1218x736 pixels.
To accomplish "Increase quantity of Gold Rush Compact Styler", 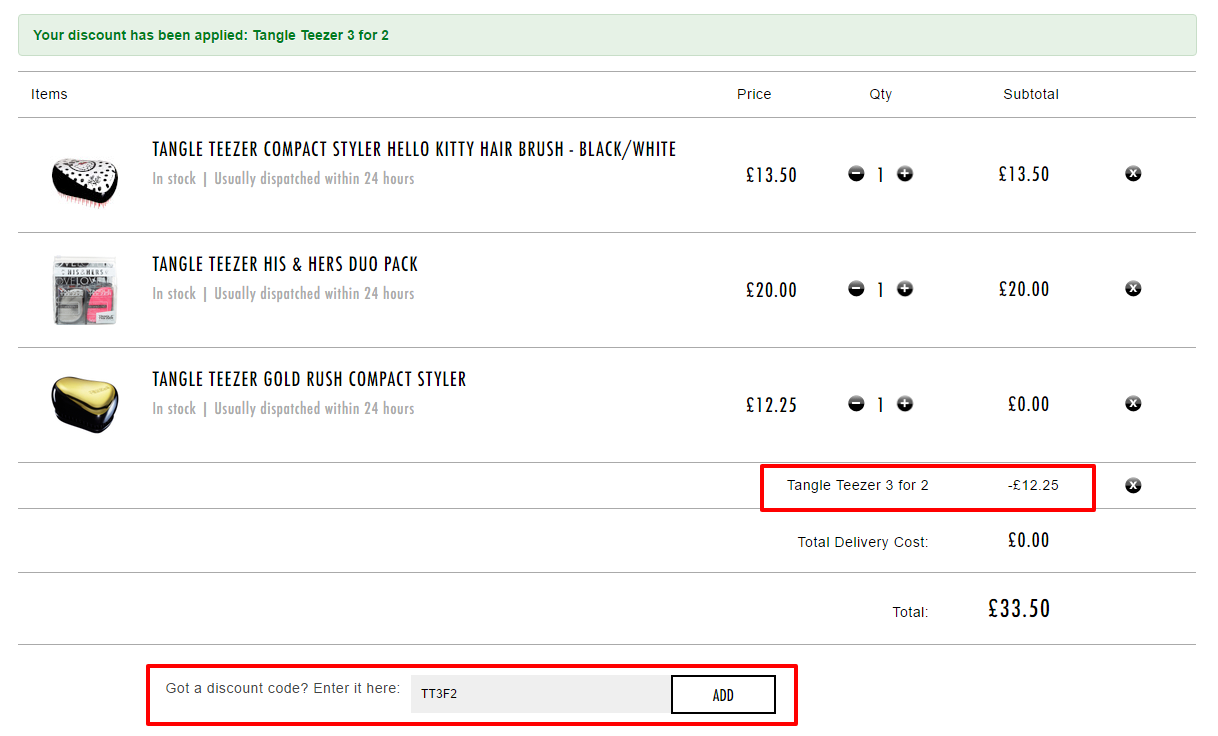I will [905, 404].
